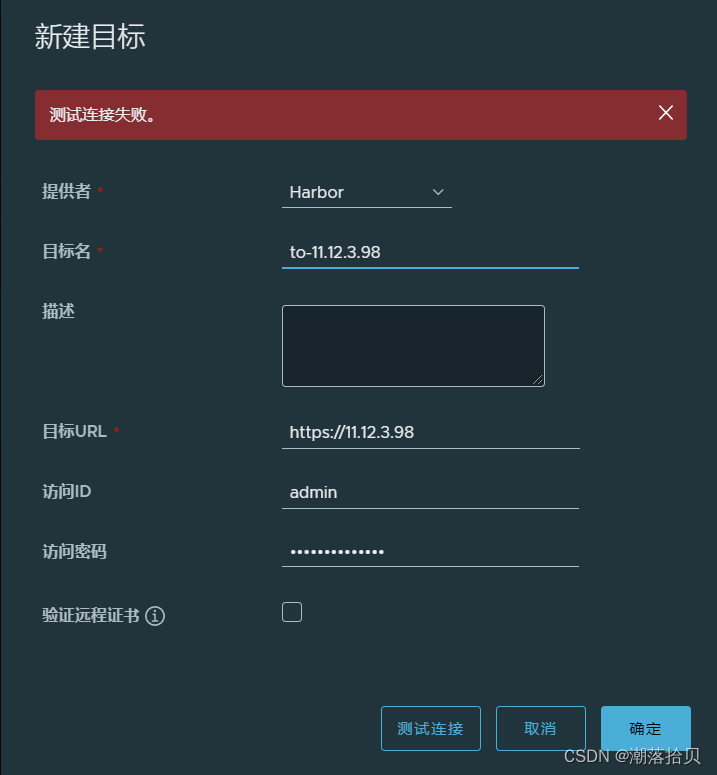Confirm with the 确定 button

pos(646,729)
